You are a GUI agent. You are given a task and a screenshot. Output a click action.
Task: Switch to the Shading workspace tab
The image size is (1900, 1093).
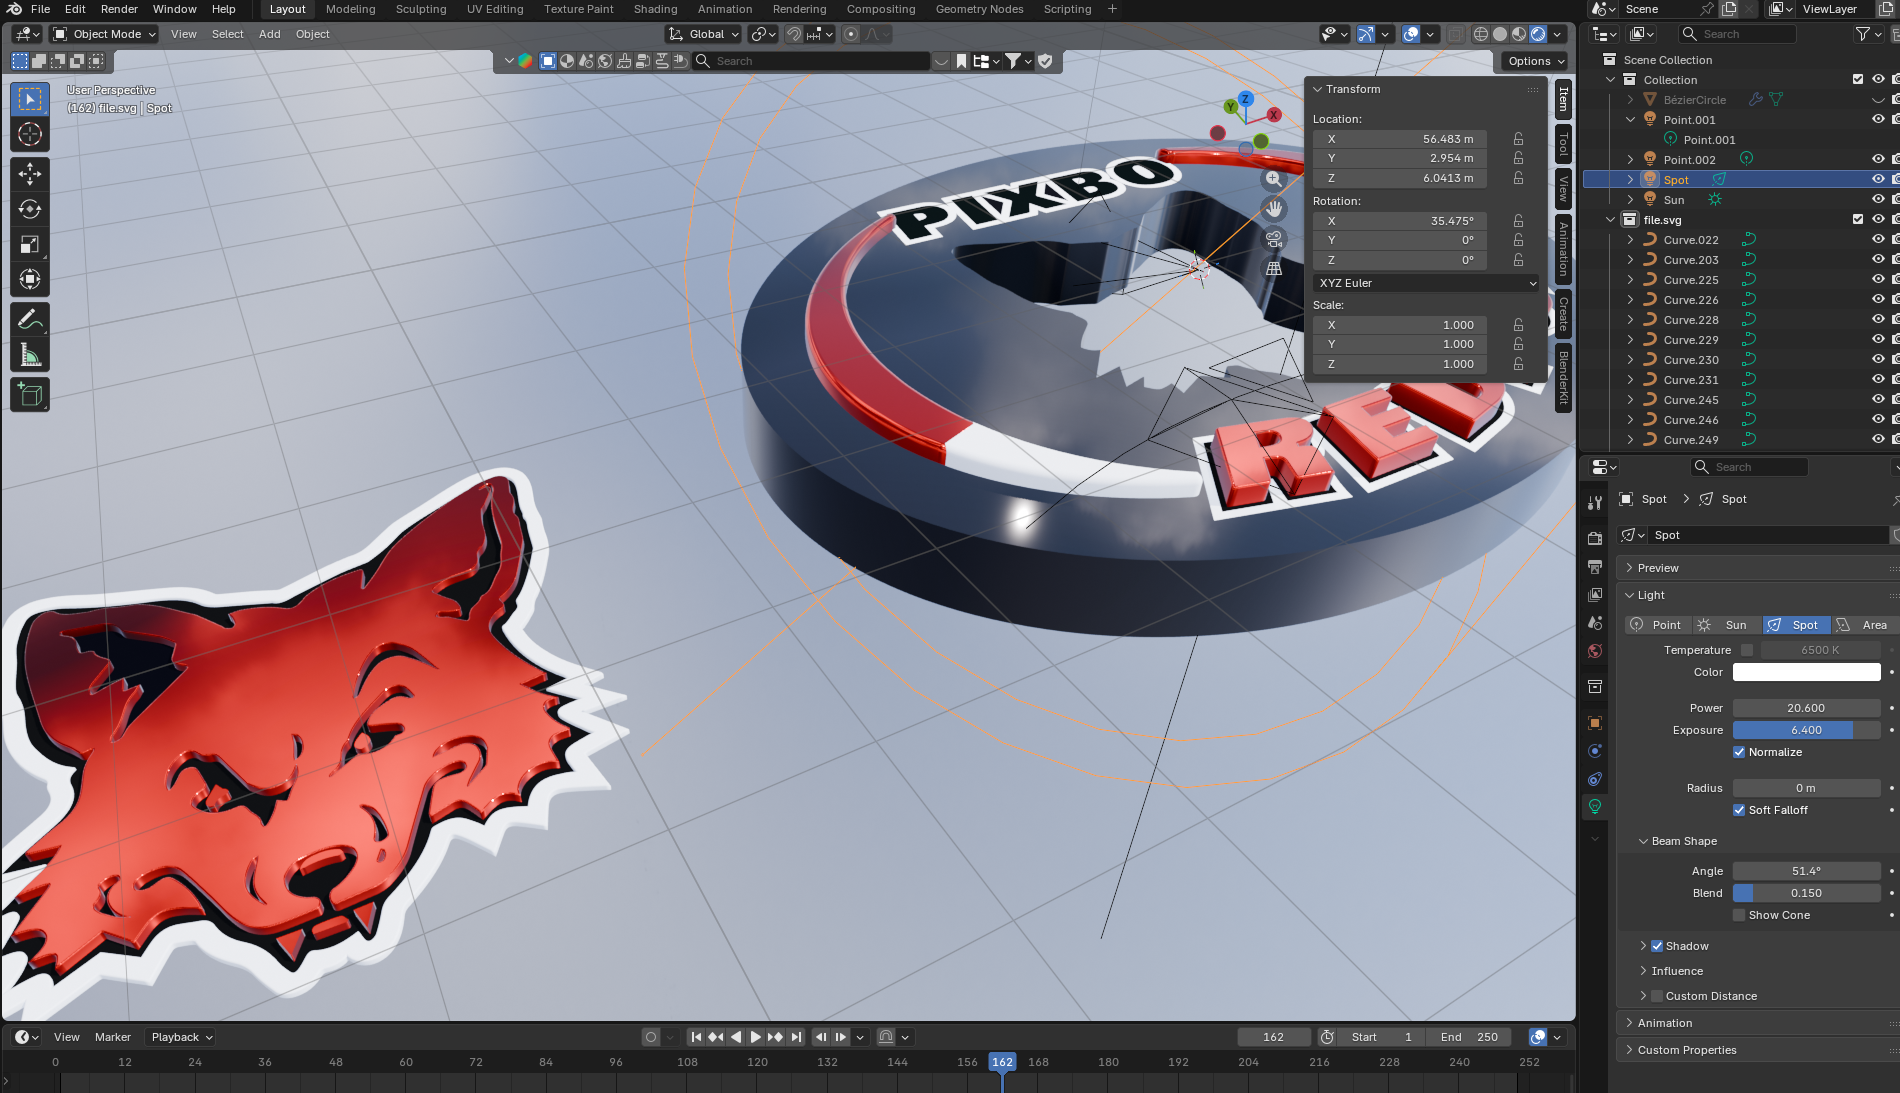(x=655, y=9)
